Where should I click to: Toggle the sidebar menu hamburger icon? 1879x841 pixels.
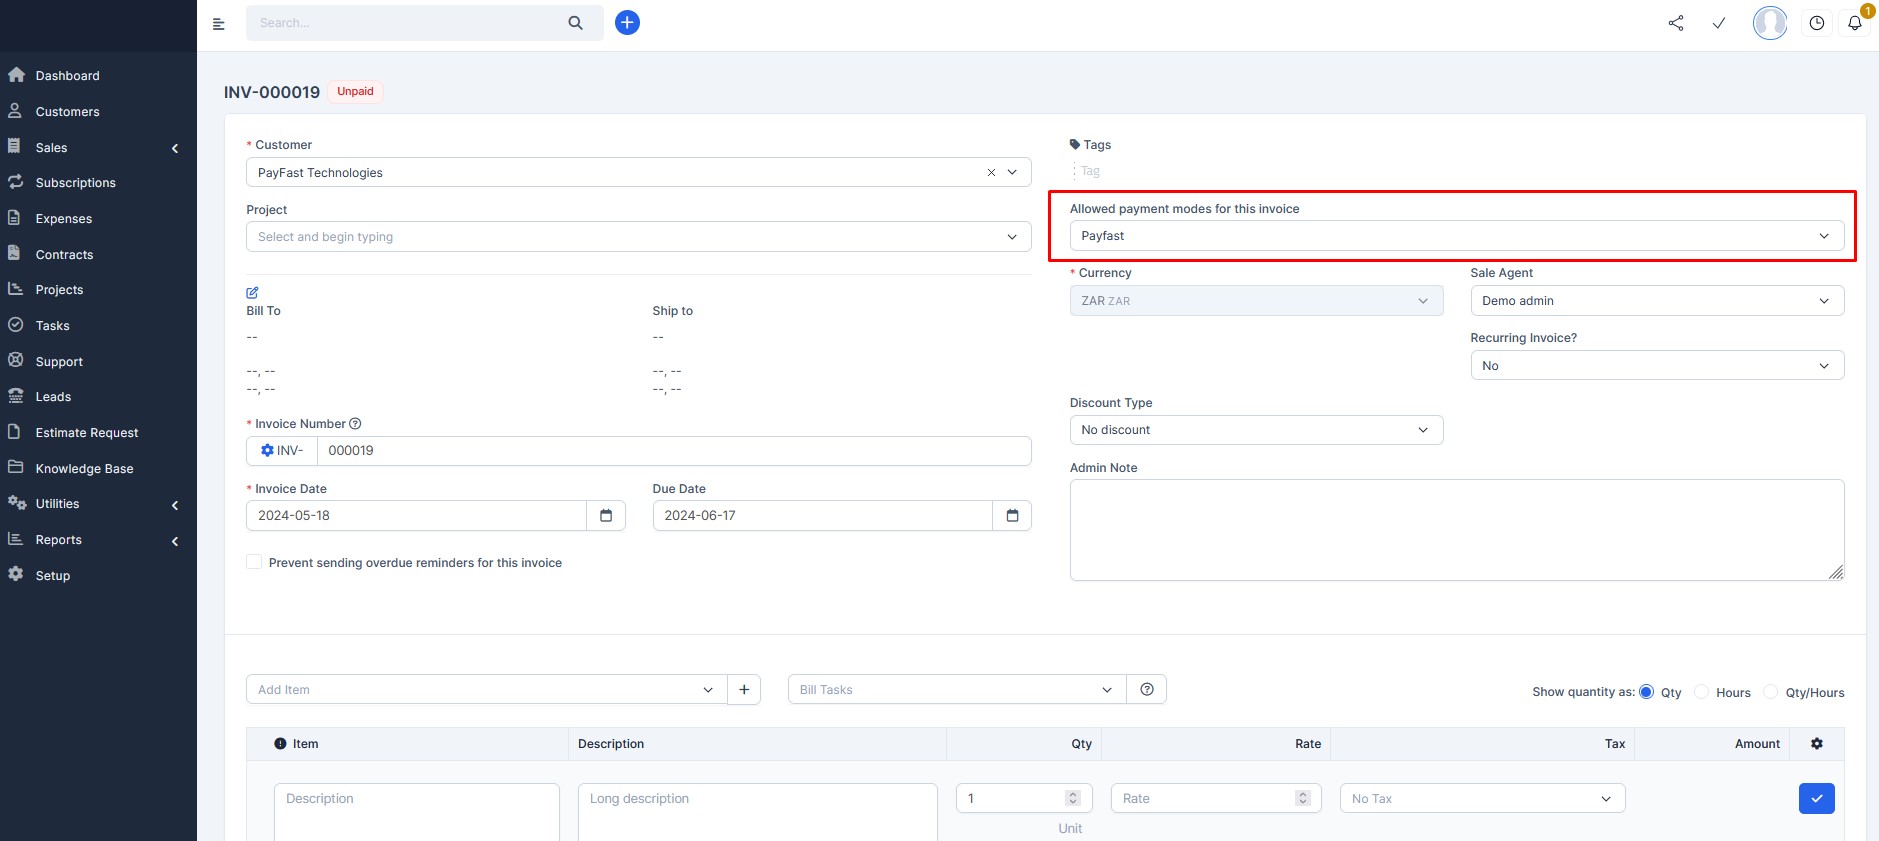[219, 24]
